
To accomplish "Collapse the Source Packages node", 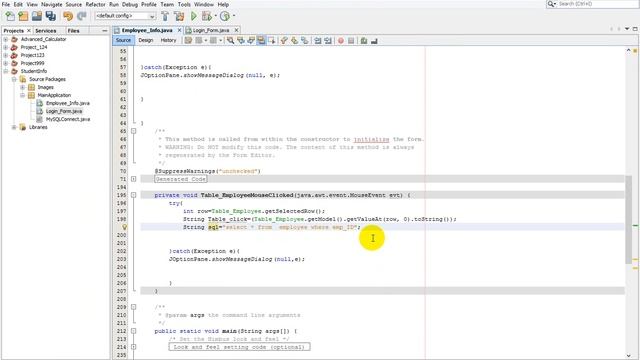I will [x=14, y=79].
